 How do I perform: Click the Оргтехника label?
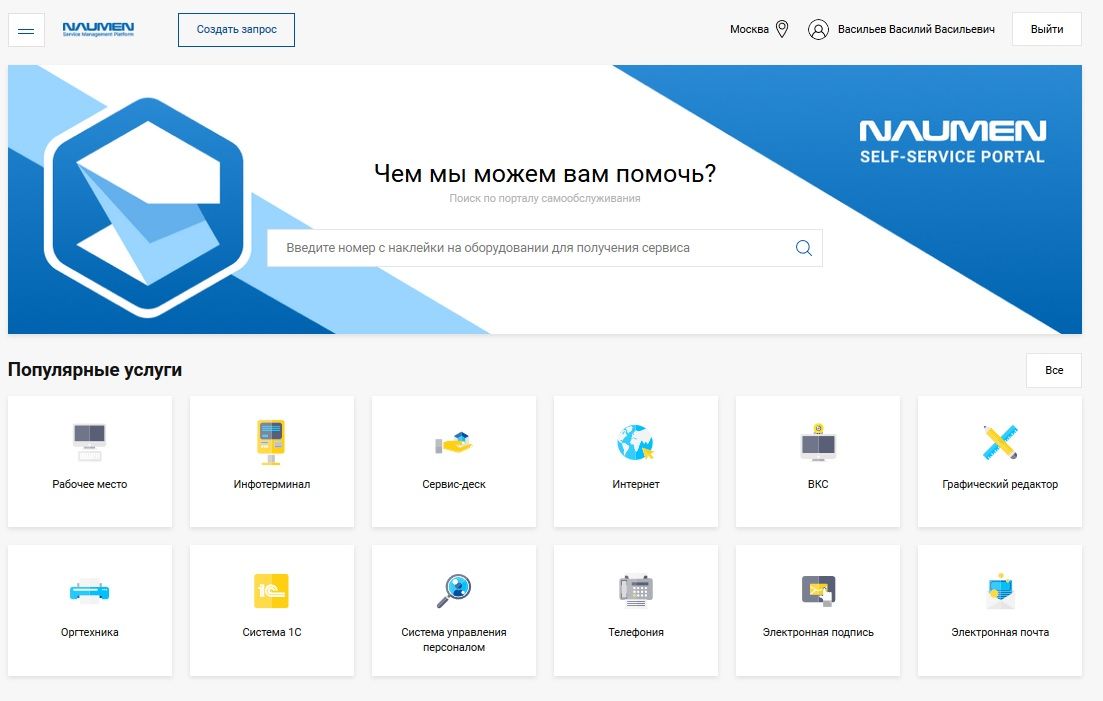[89, 632]
